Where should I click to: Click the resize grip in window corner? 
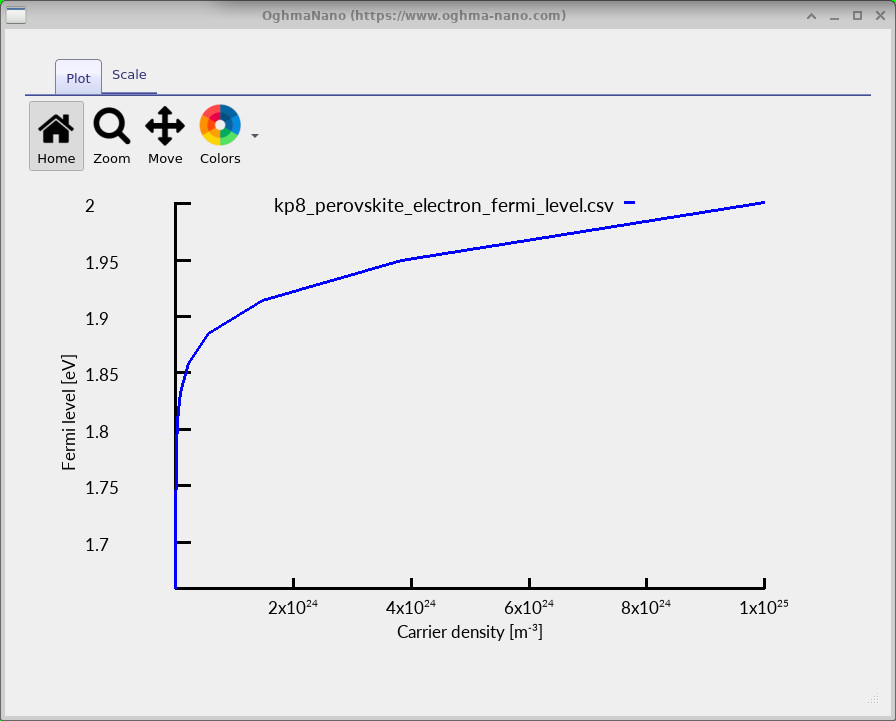873,698
